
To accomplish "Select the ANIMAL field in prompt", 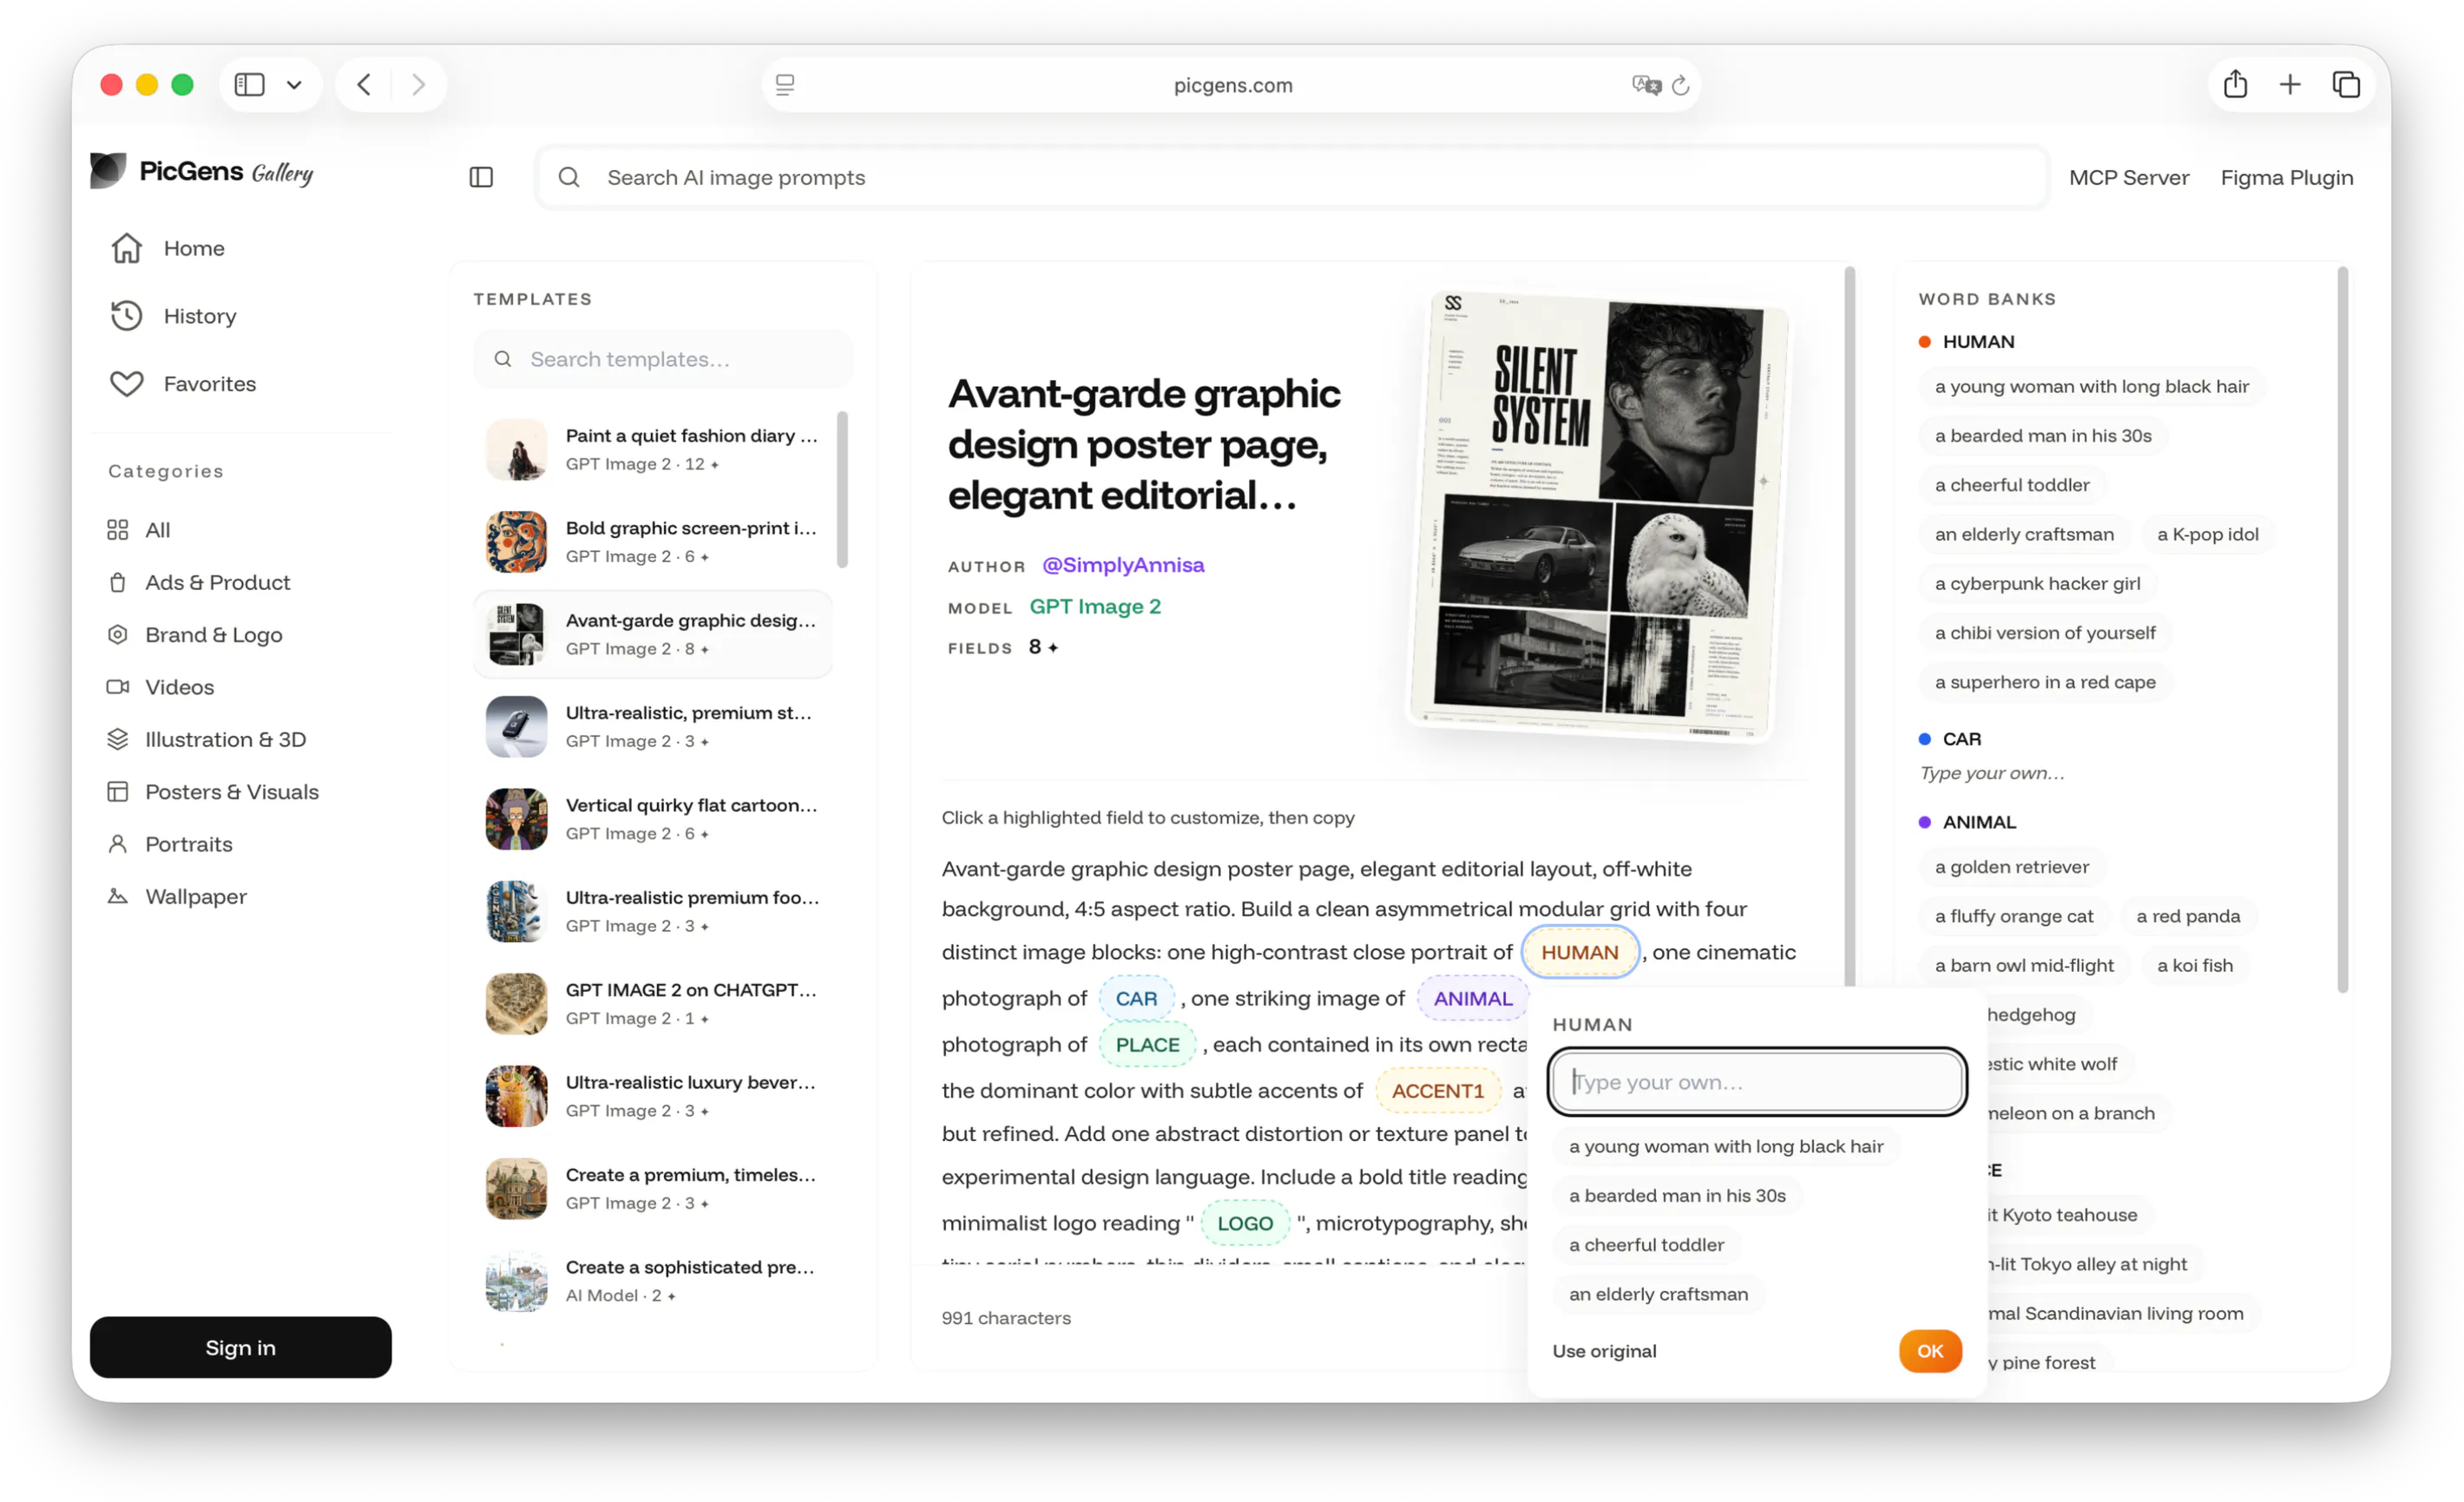I will (1472, 998).
